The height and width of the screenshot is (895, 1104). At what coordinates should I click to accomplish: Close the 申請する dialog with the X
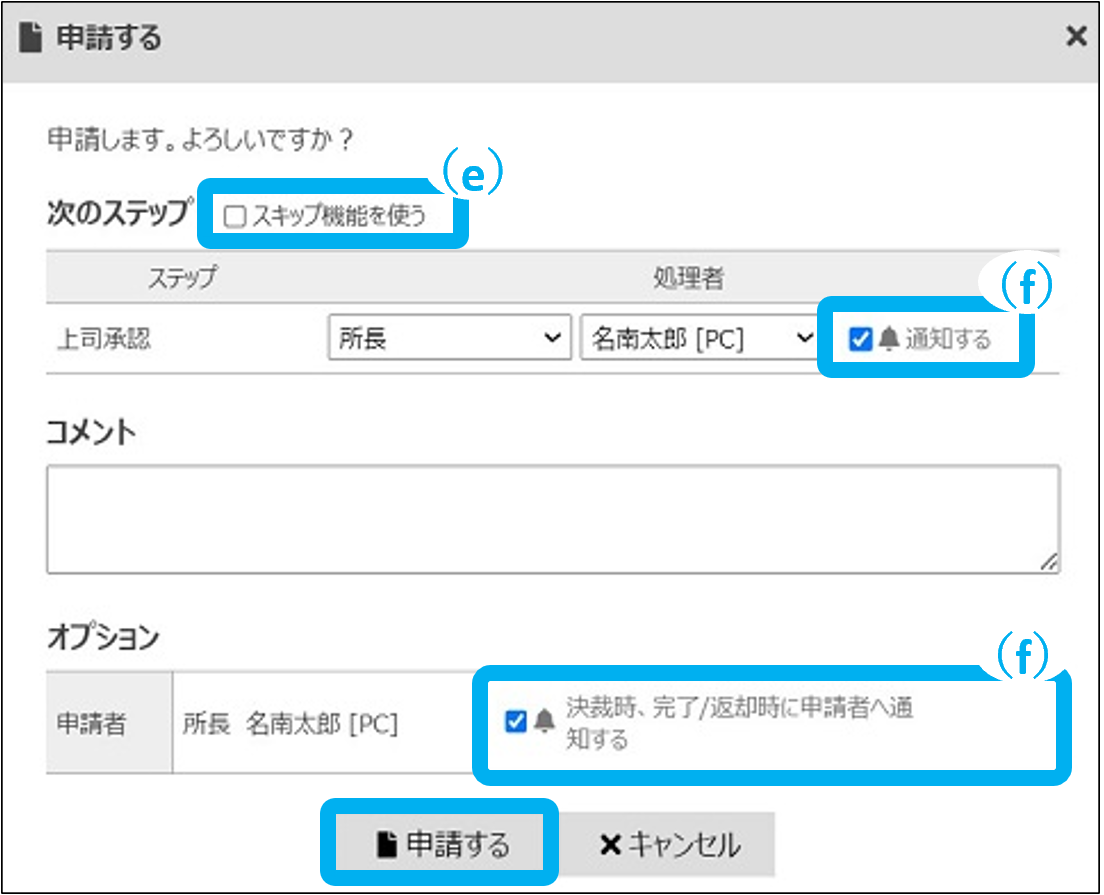pos(1076,38)
